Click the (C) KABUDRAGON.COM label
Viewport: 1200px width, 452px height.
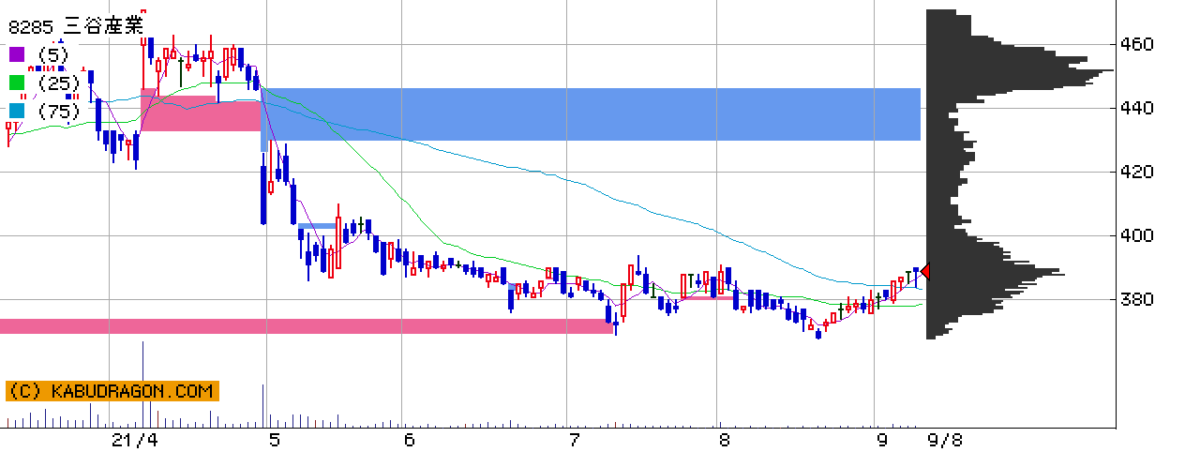pyautogui.click(x=111, y=391)
